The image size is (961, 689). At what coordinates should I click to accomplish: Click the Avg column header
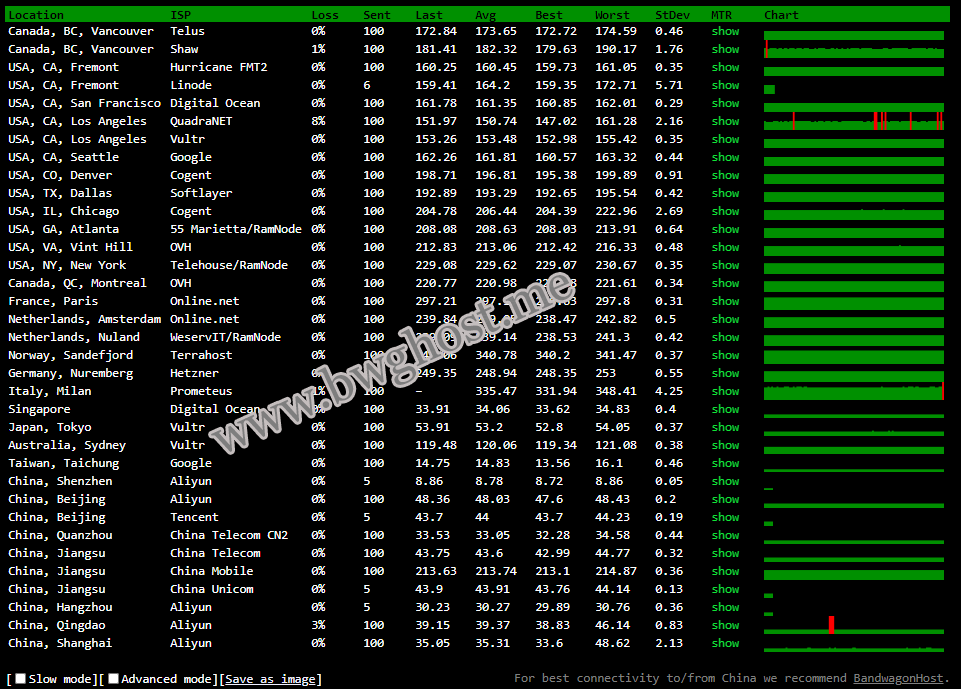click(x=485, y=15)
